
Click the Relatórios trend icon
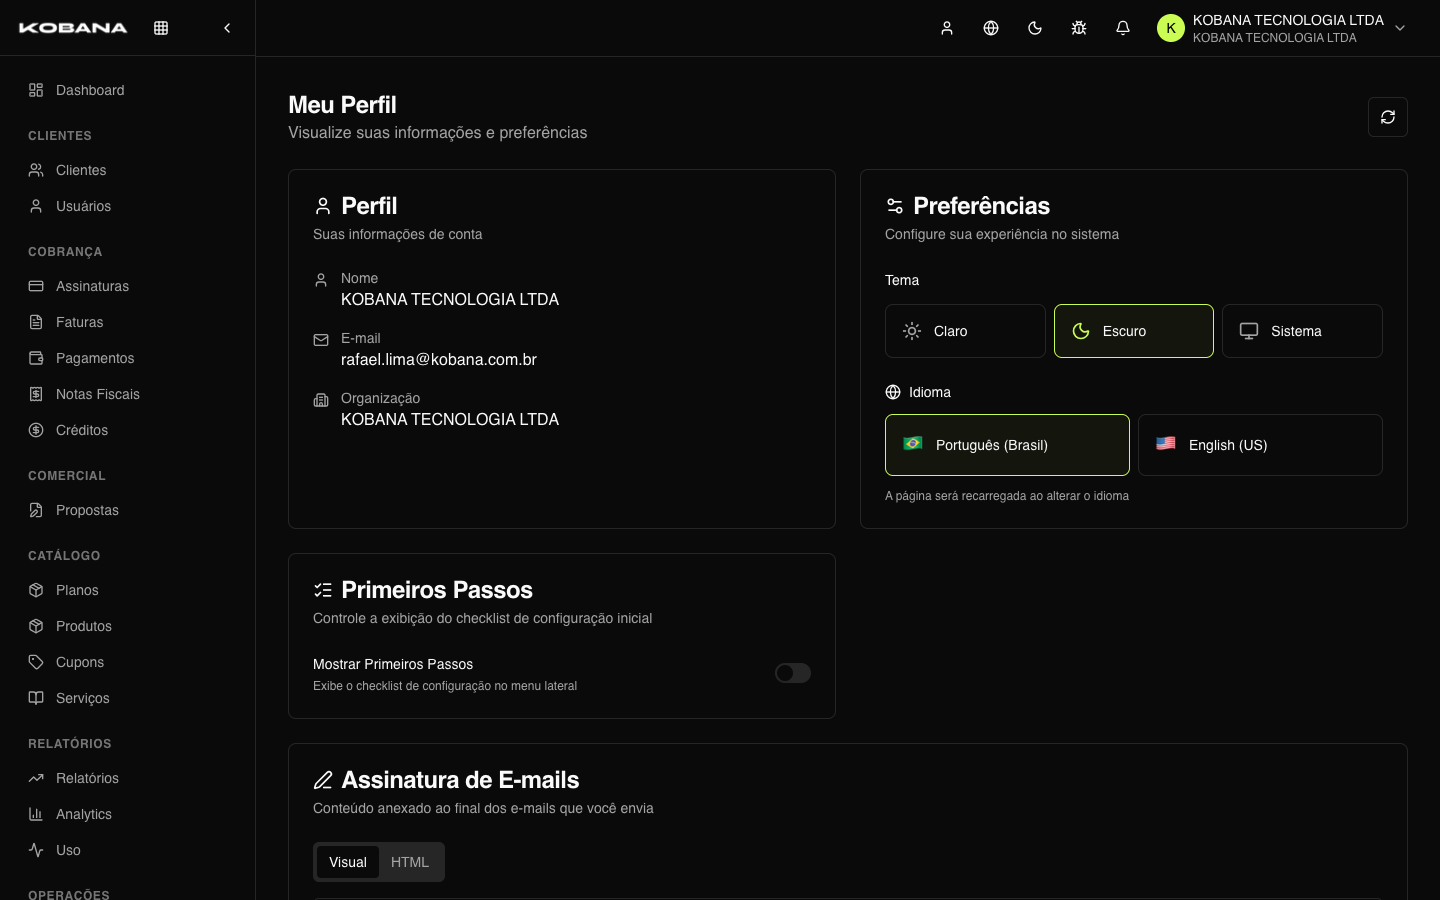(x=36, y=778)
